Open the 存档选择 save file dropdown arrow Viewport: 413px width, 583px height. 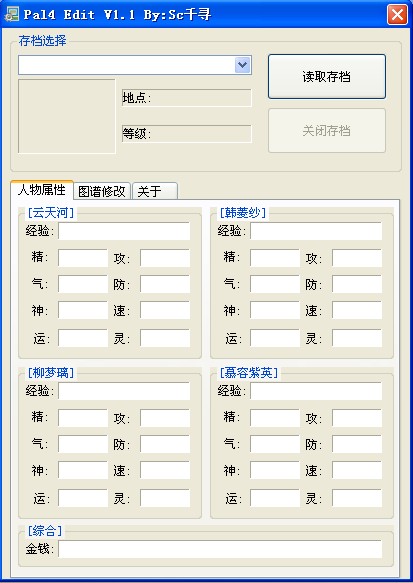243,65
